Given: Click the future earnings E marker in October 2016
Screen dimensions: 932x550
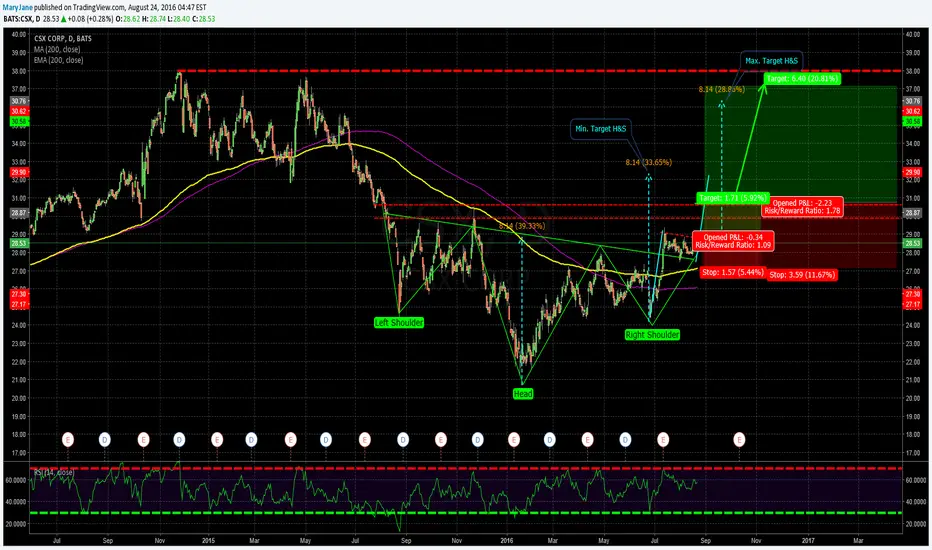Looking at the screenshot, I should (x=739, y=440).
